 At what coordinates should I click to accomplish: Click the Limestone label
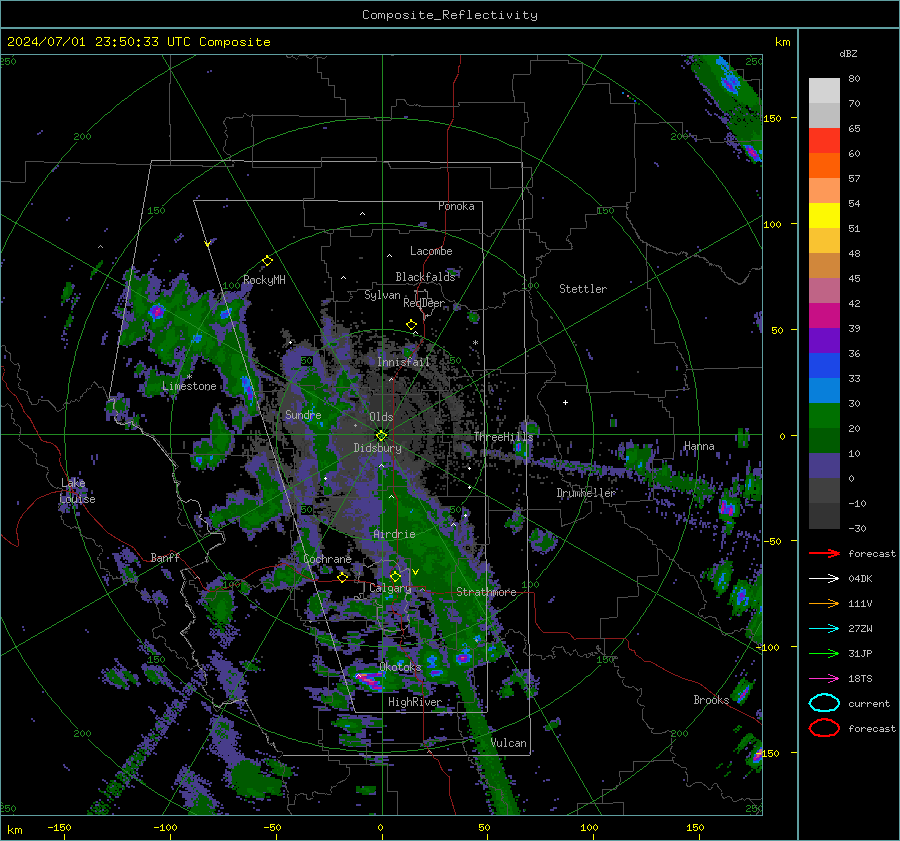pyautogui.click(x=189, y=386)
